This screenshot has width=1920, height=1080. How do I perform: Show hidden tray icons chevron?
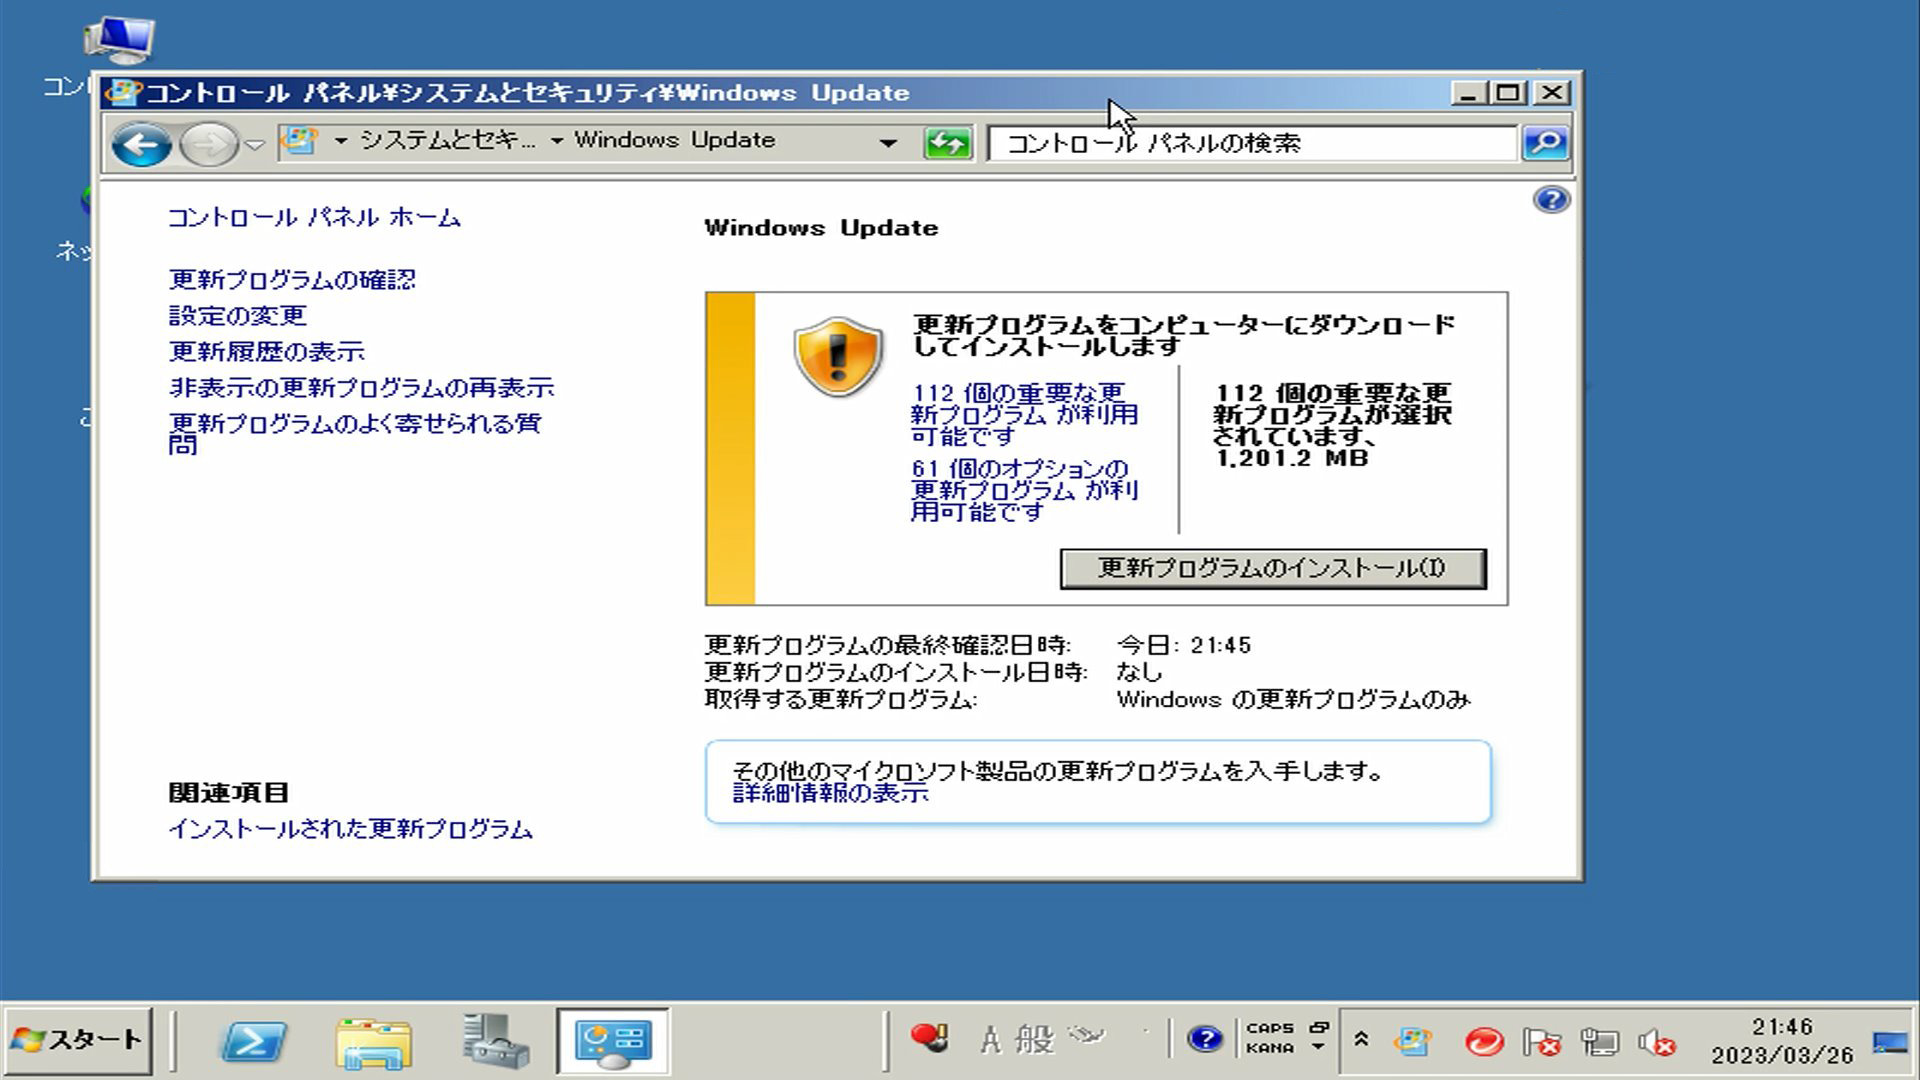pos(1361,1040)
